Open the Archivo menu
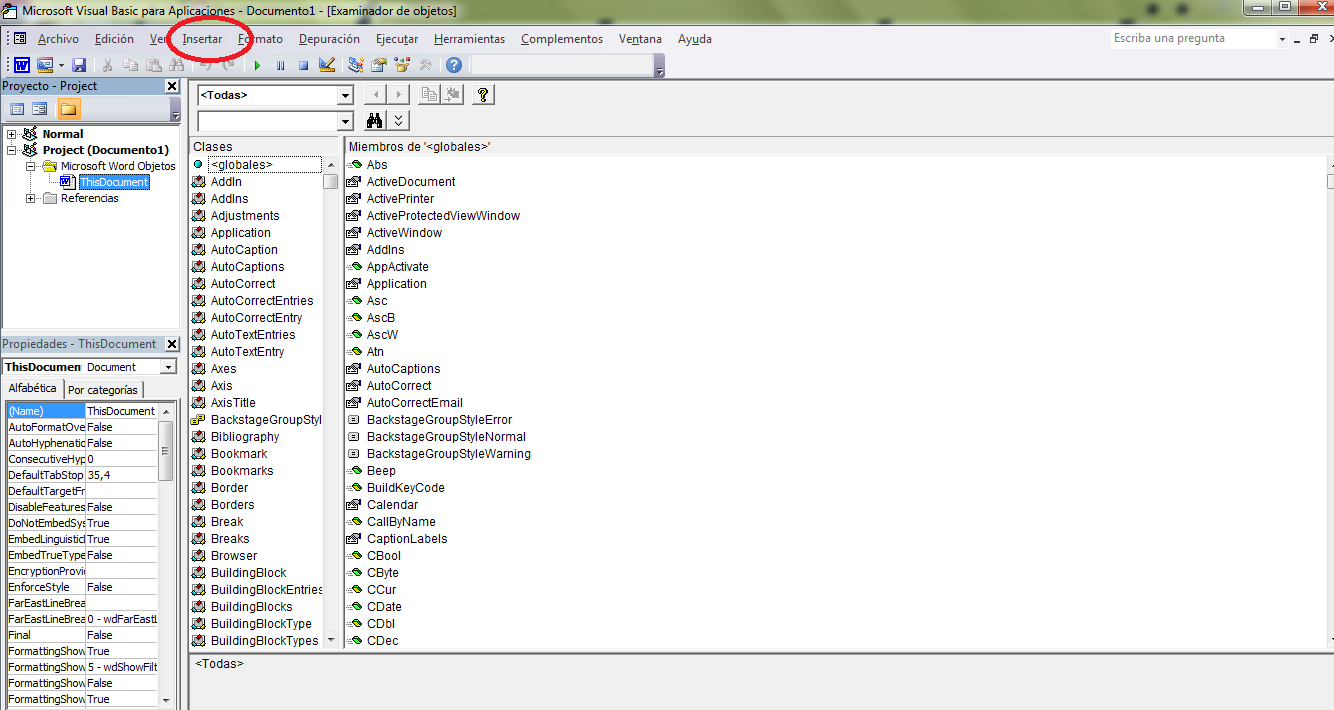 [58, 39]
